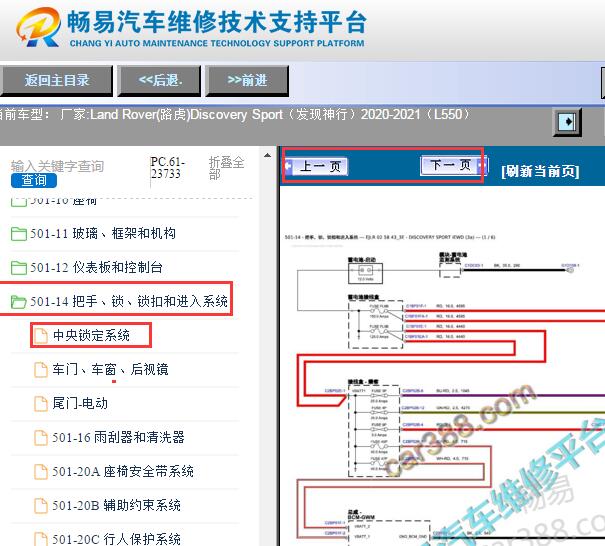Collapse folder 501-14 把手、锁、锁扣和进入系统
The height and width of the screenshot is (546, 605).
click(x=129, y=301)
